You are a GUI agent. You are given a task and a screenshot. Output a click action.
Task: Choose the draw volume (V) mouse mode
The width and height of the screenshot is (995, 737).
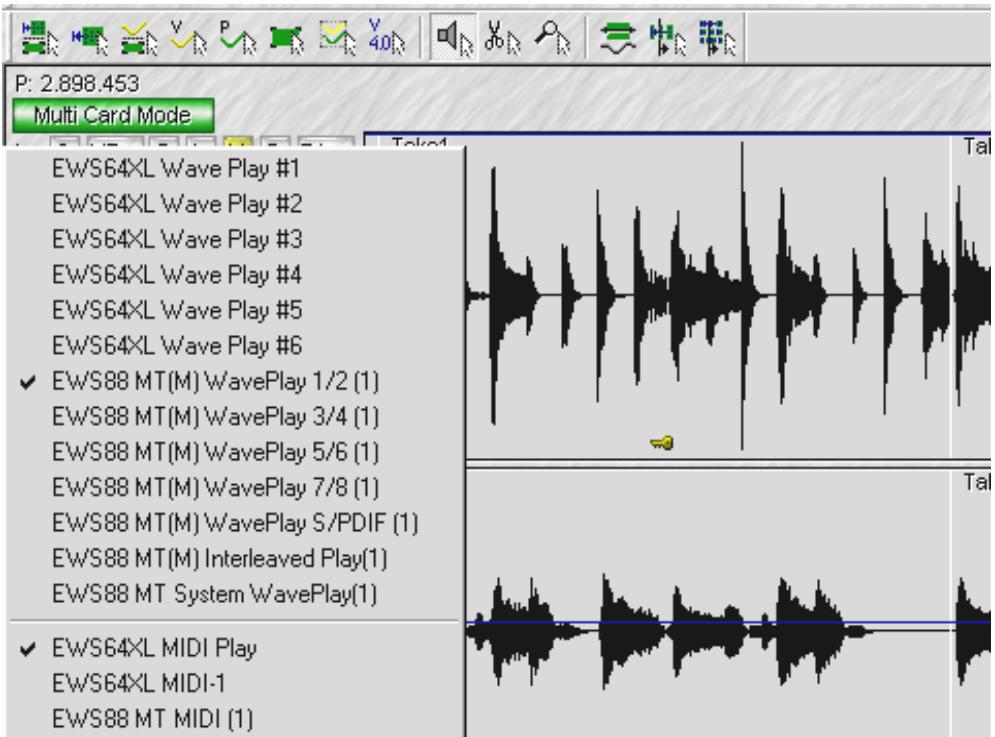click(x=188, y=37)
